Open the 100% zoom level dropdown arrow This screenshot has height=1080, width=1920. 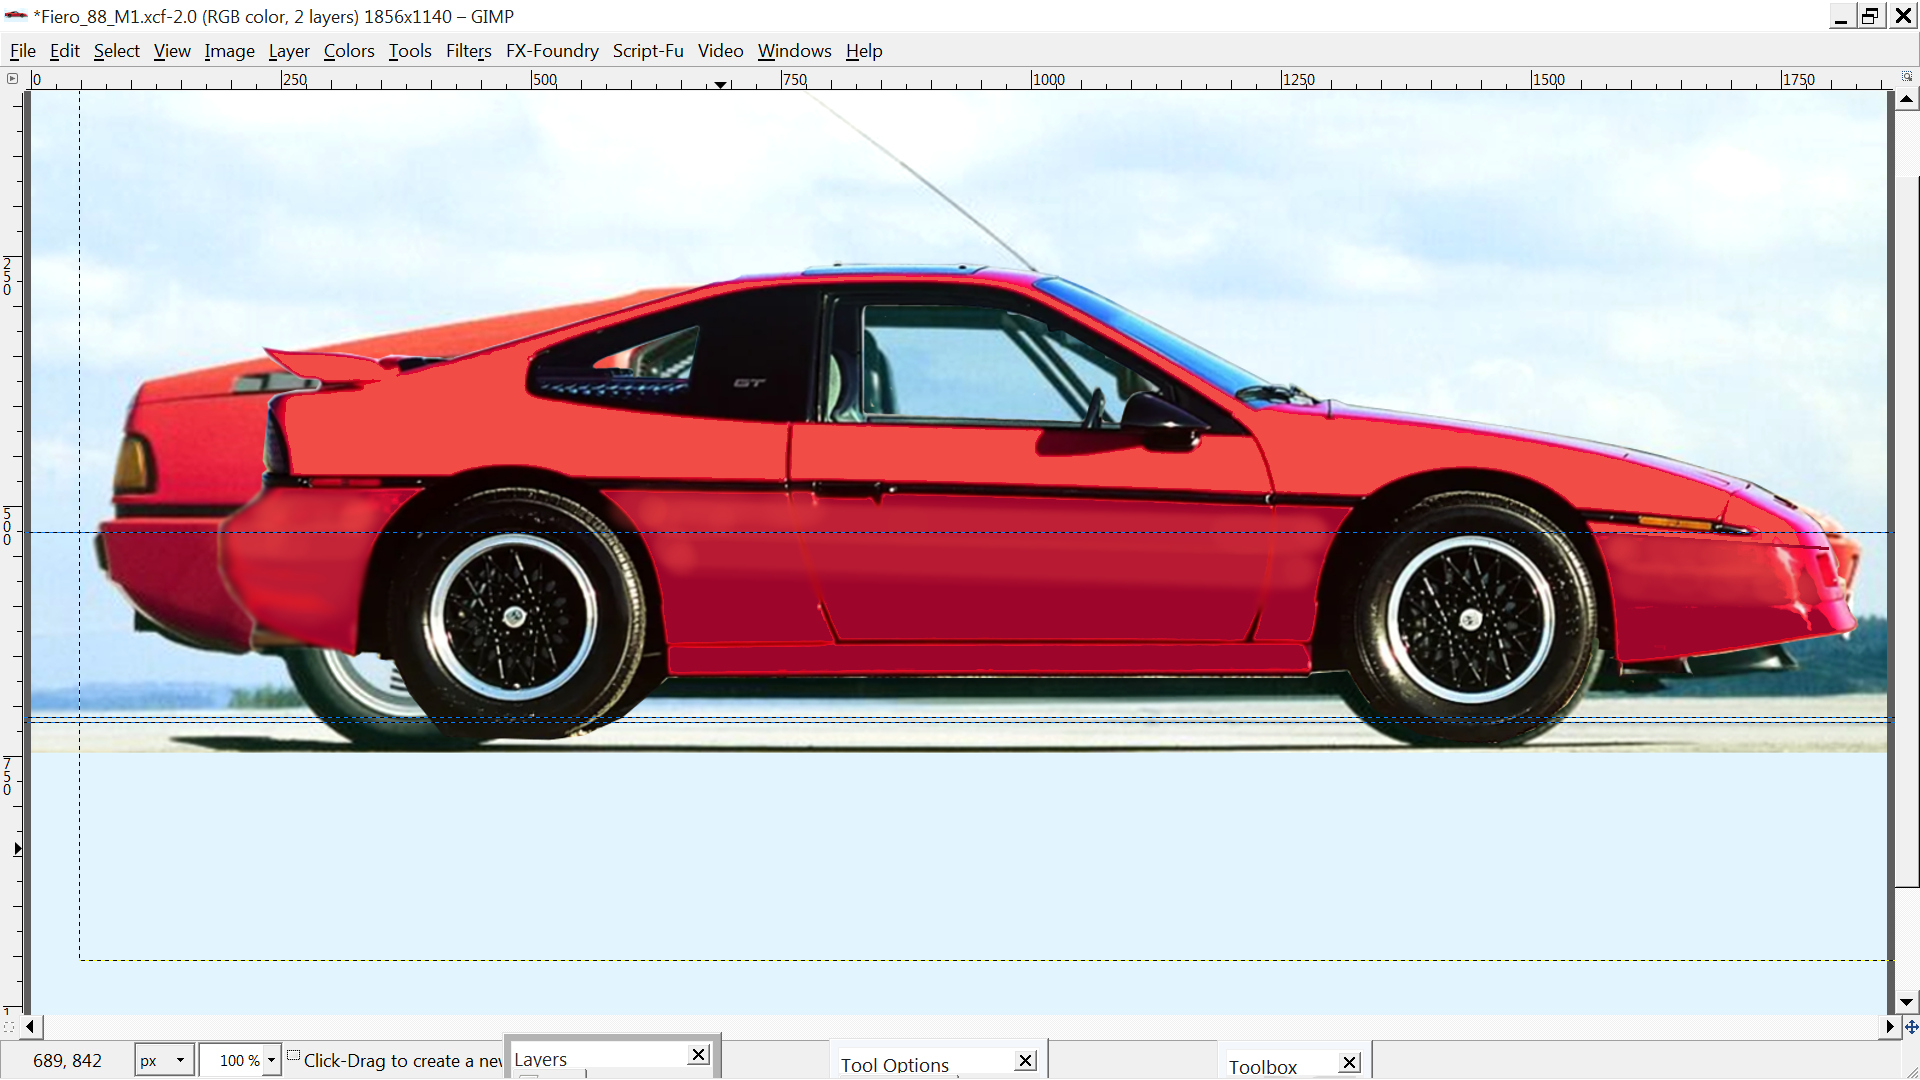coord(271,1060)
